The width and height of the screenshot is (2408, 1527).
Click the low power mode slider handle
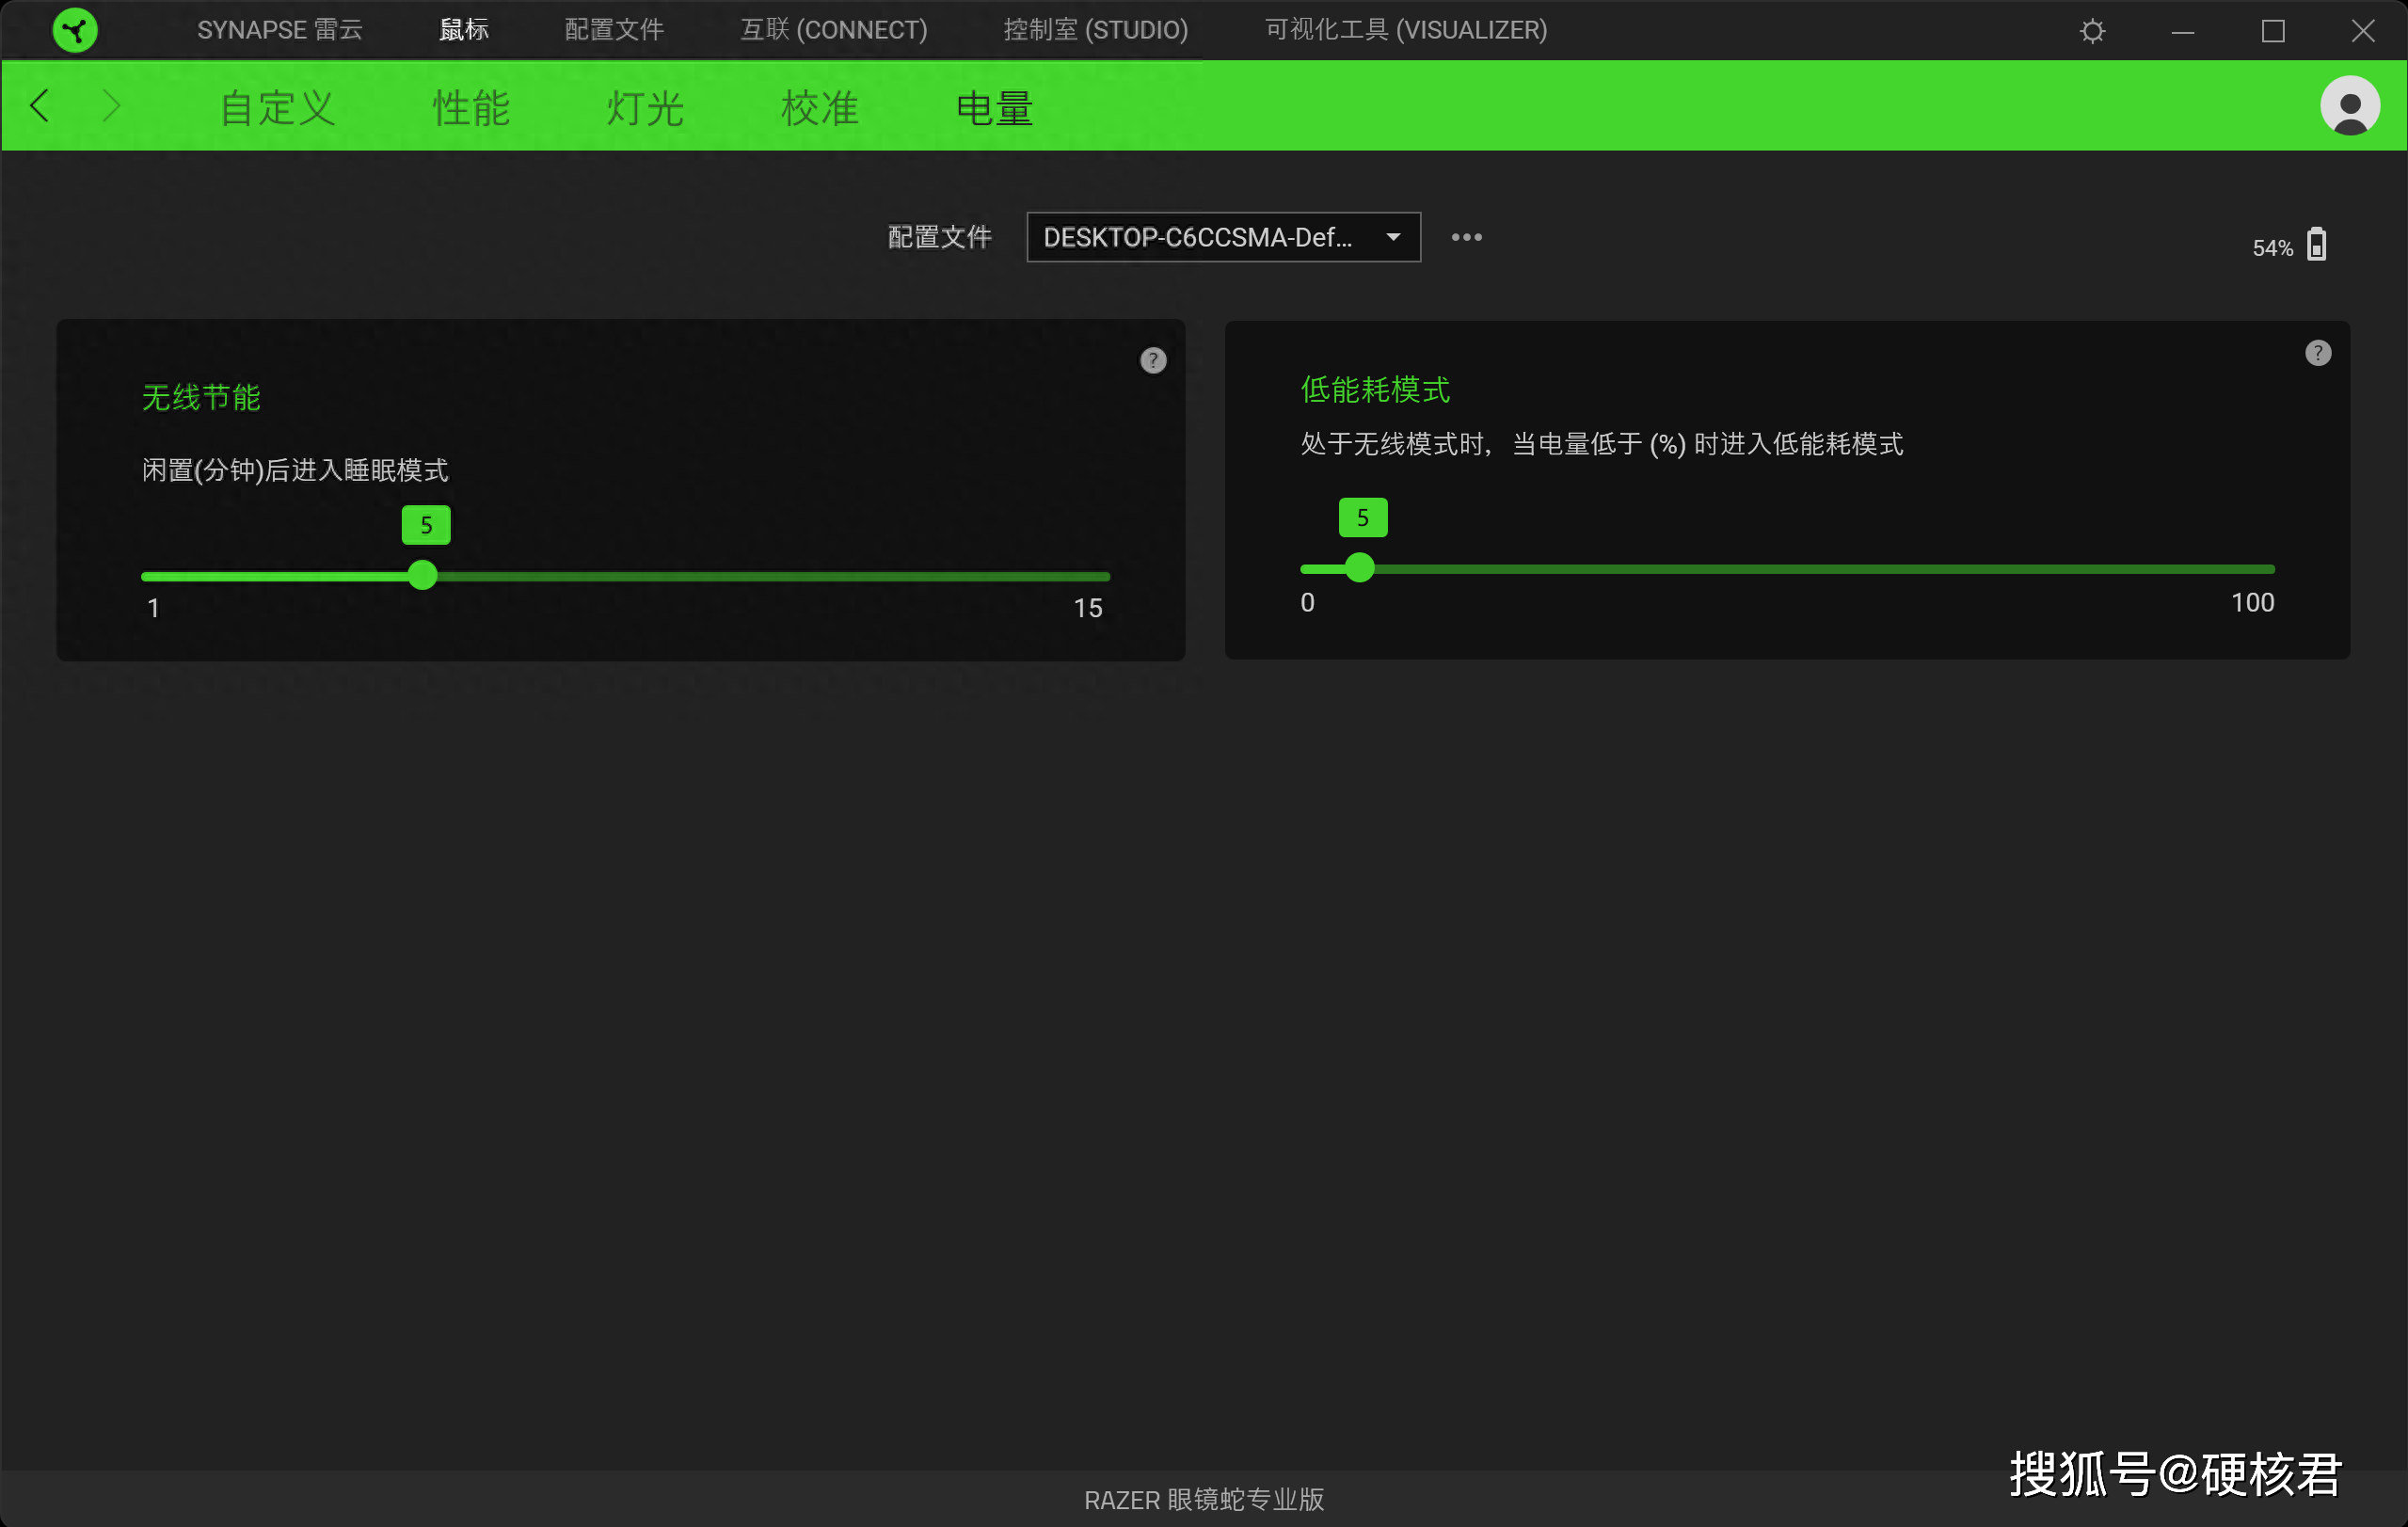[1359, 568]
